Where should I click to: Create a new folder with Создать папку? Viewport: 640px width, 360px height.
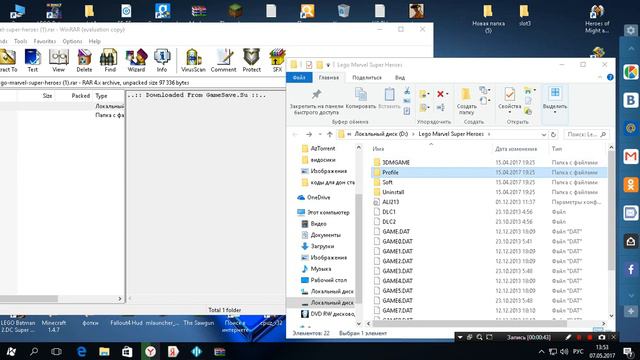coord(466,101)
